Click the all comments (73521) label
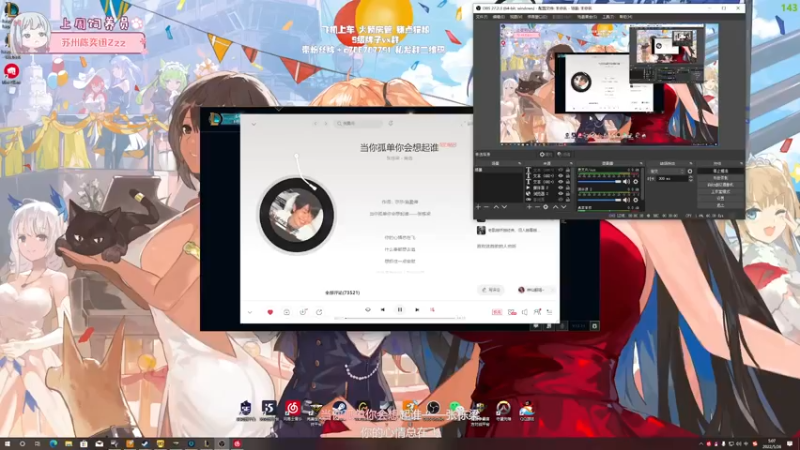Screen dimensions: 800x450 coord(342,293)
